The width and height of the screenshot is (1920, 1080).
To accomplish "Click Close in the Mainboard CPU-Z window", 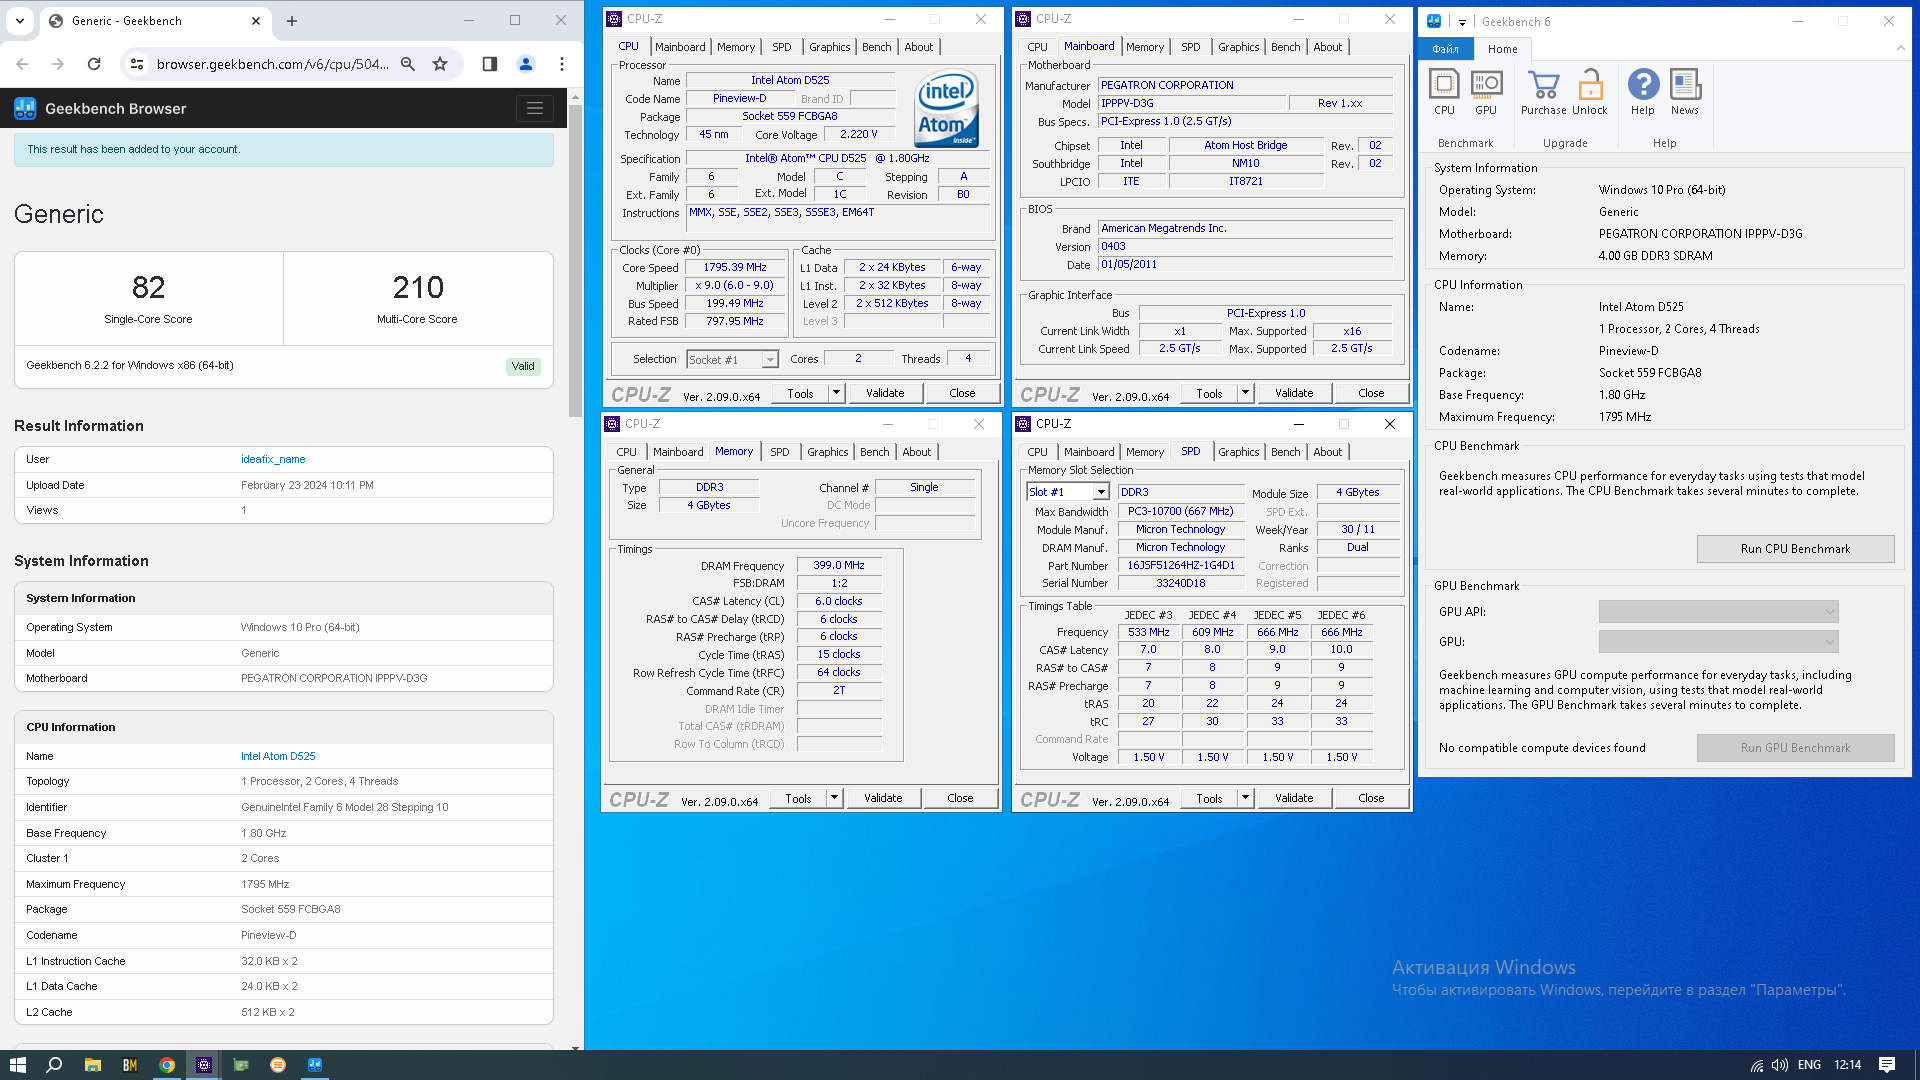I will point(1371,393).
